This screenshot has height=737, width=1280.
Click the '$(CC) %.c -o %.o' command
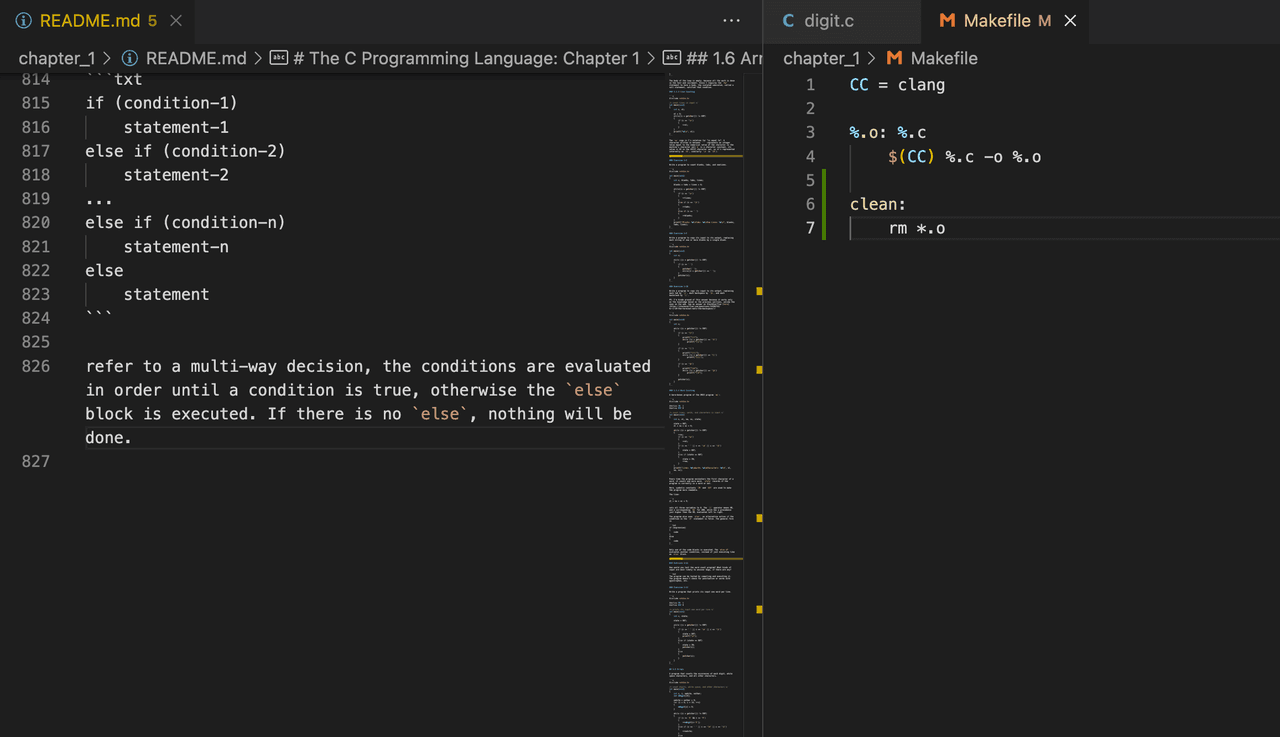964,156
